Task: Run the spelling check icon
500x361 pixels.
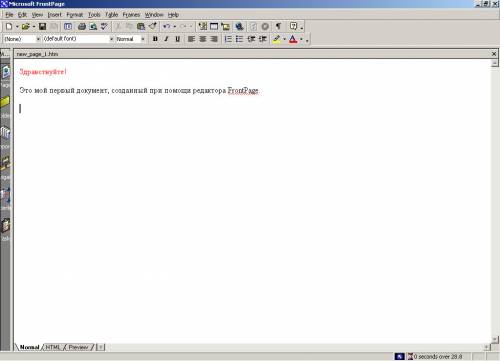Action: point(104,26)
